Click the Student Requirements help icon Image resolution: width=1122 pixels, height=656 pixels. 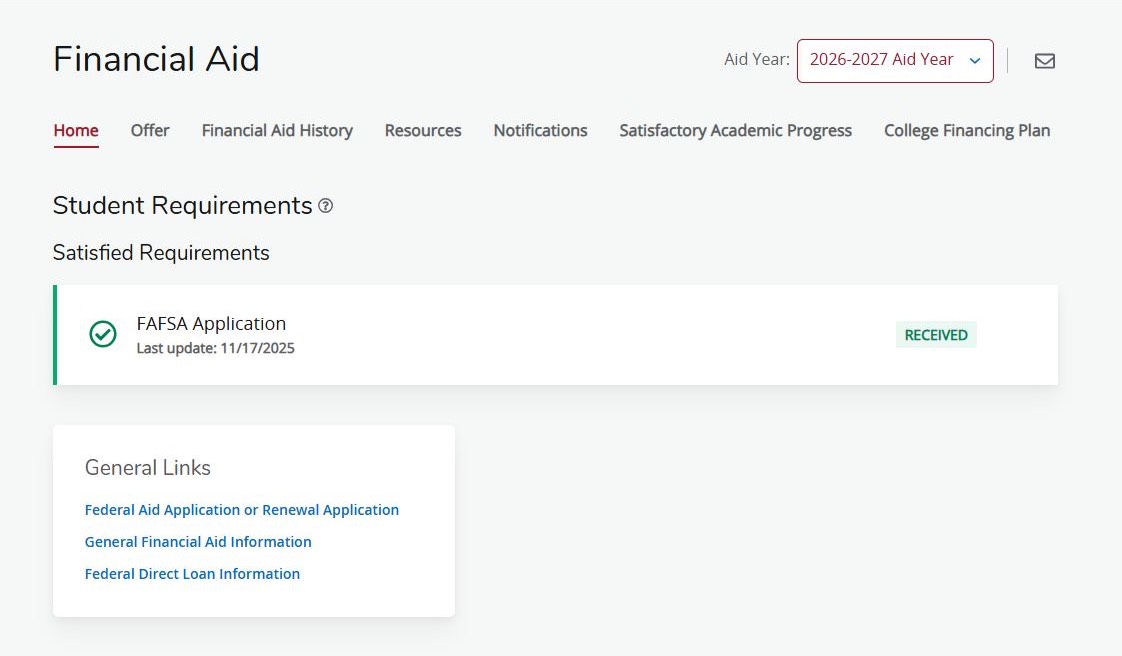tap(326, 206)
